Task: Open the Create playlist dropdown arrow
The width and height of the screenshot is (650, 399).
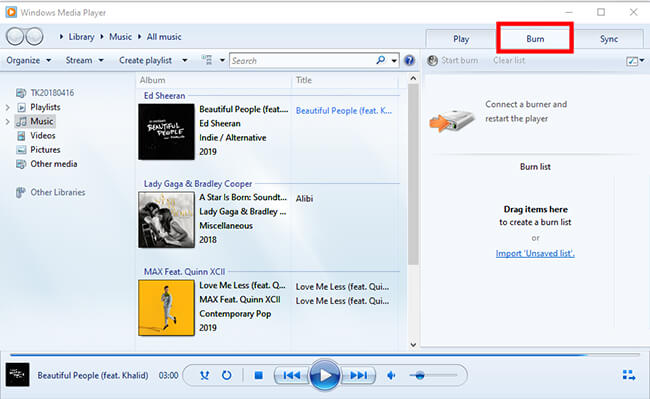Action: pos(185,60)
